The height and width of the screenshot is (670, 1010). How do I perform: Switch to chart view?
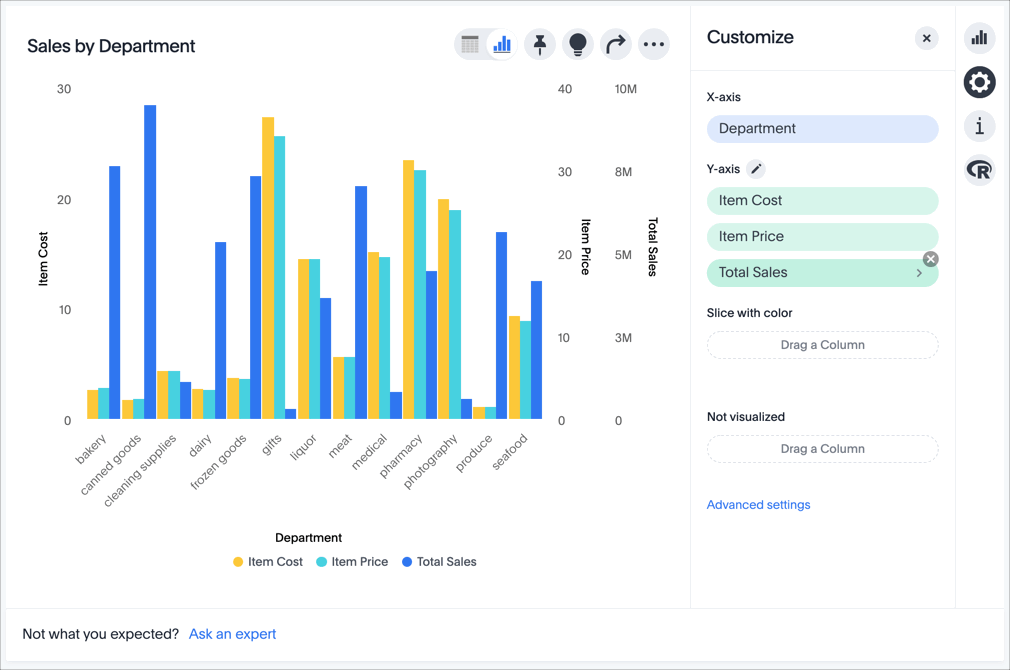tap(501, 44)
